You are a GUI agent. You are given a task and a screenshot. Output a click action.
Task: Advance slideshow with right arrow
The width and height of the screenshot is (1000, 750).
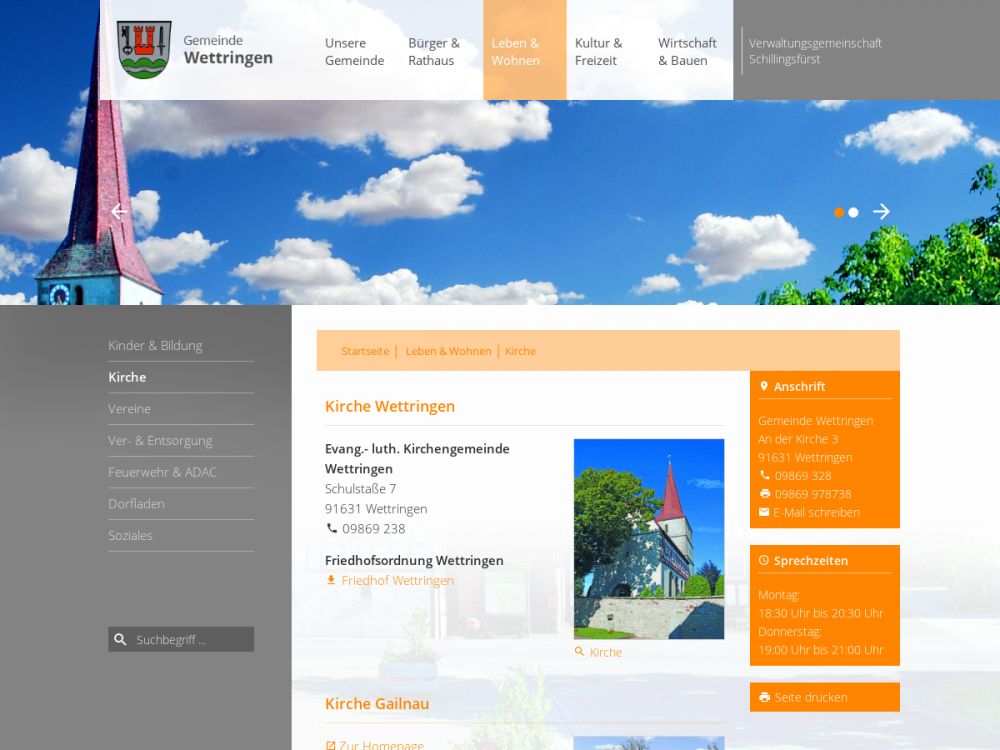(x=881, y=211)
